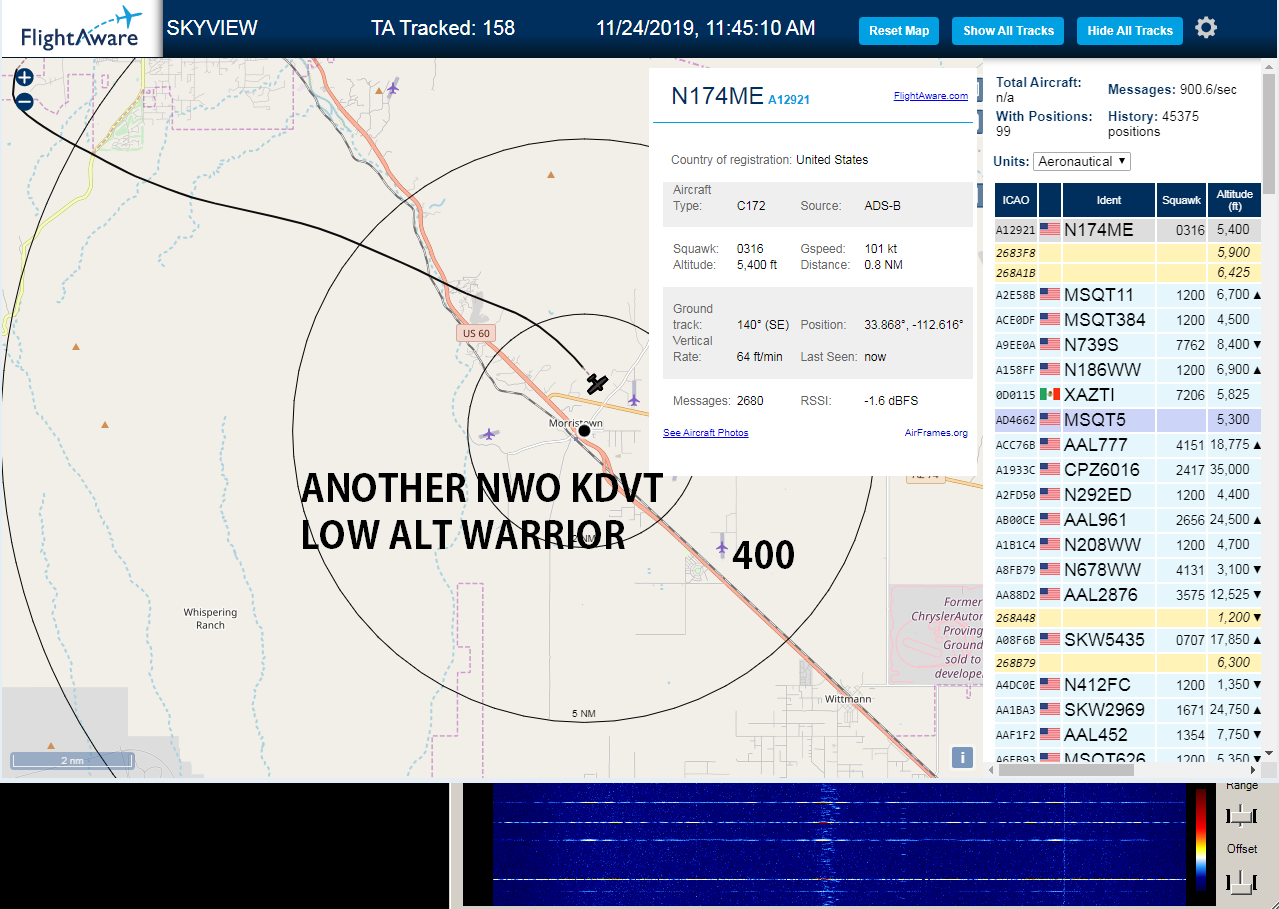Click the purple aircraft labeled 400

[722, 545]
